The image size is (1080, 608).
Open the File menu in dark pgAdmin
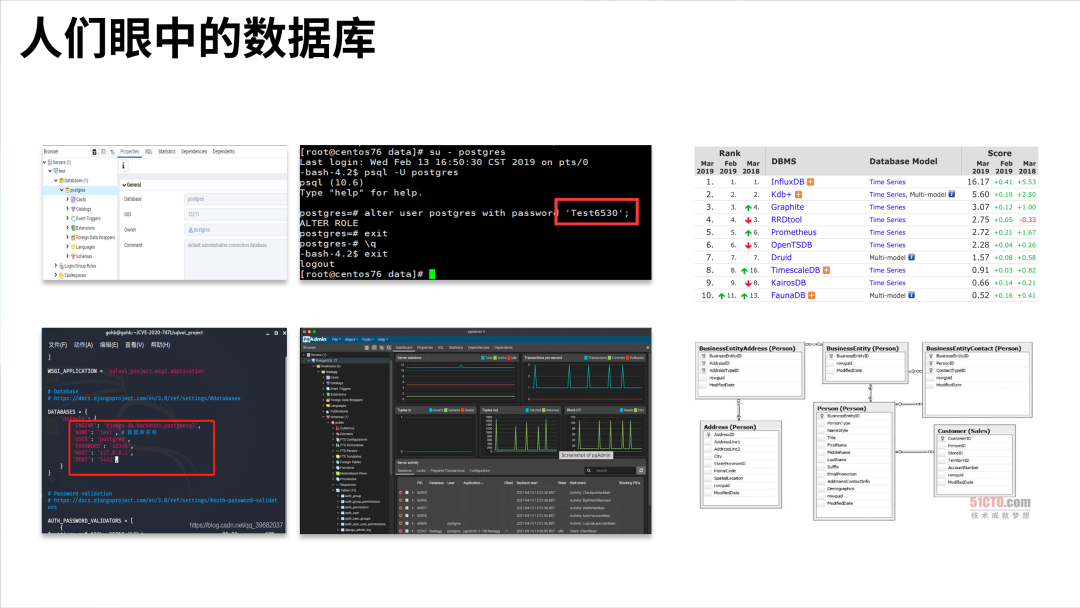[x=336, y=339]
